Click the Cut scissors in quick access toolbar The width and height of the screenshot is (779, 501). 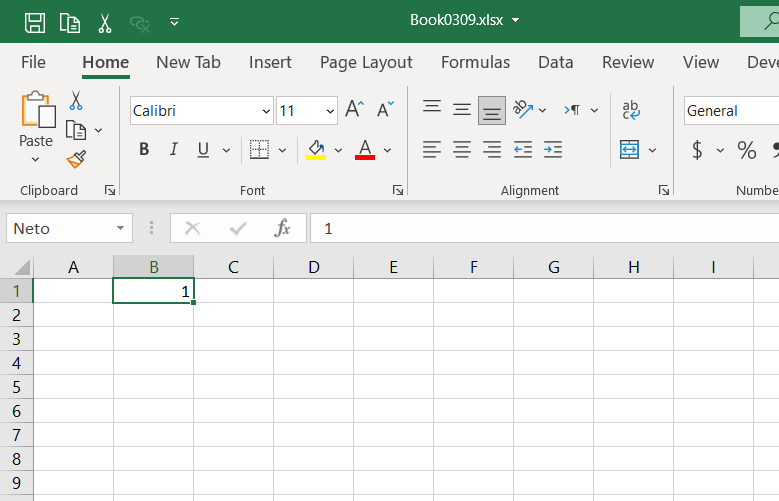click(105, 22)
